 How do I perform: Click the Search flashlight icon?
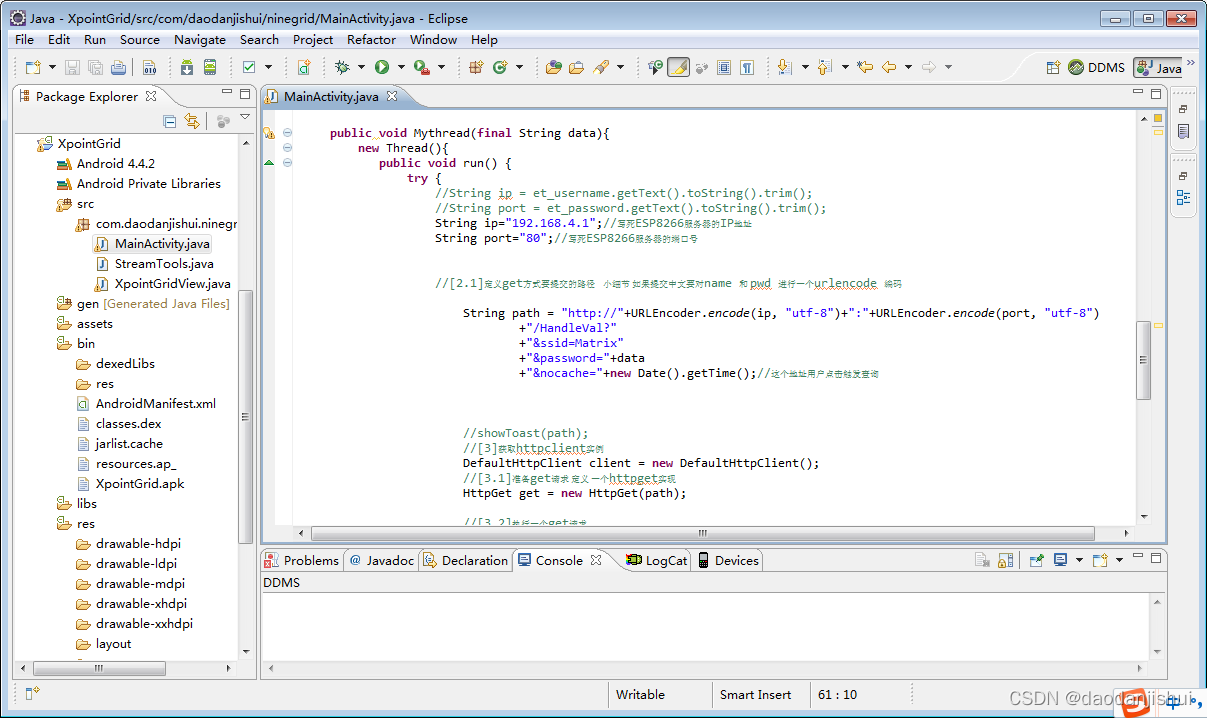point(601,67)
